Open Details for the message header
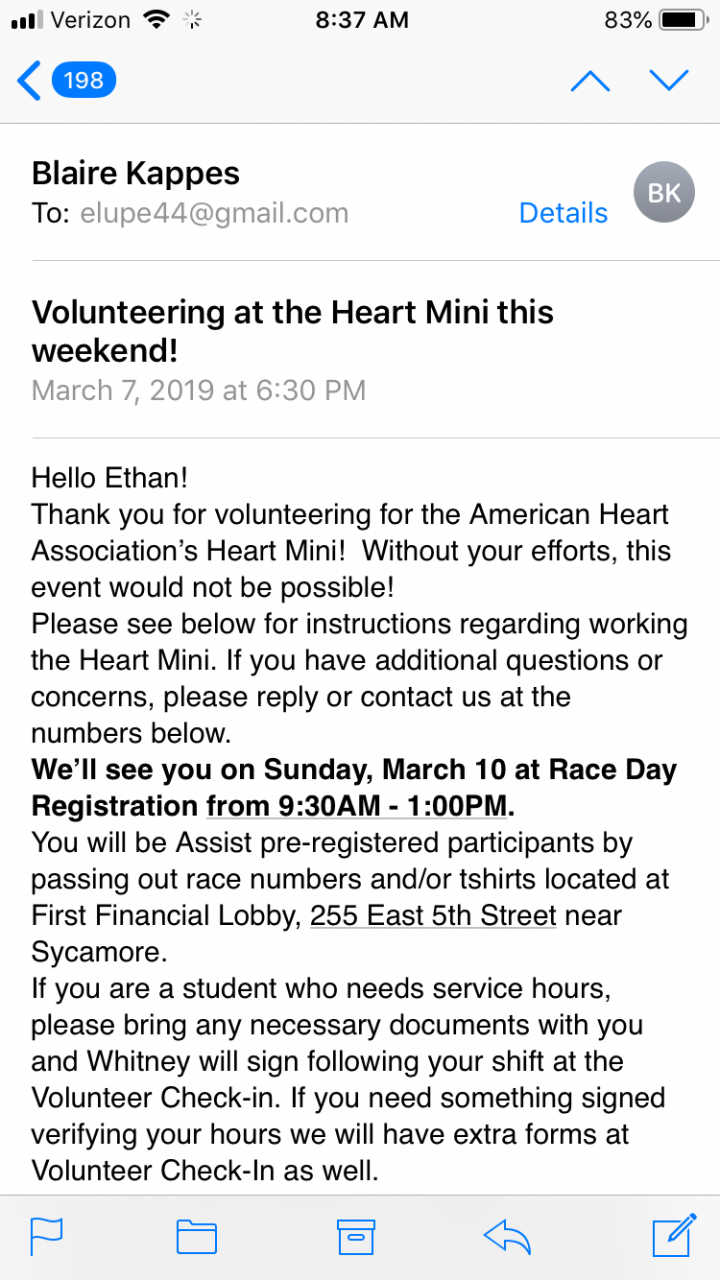Screen dimensions: 720x1280 click(563, 213)
